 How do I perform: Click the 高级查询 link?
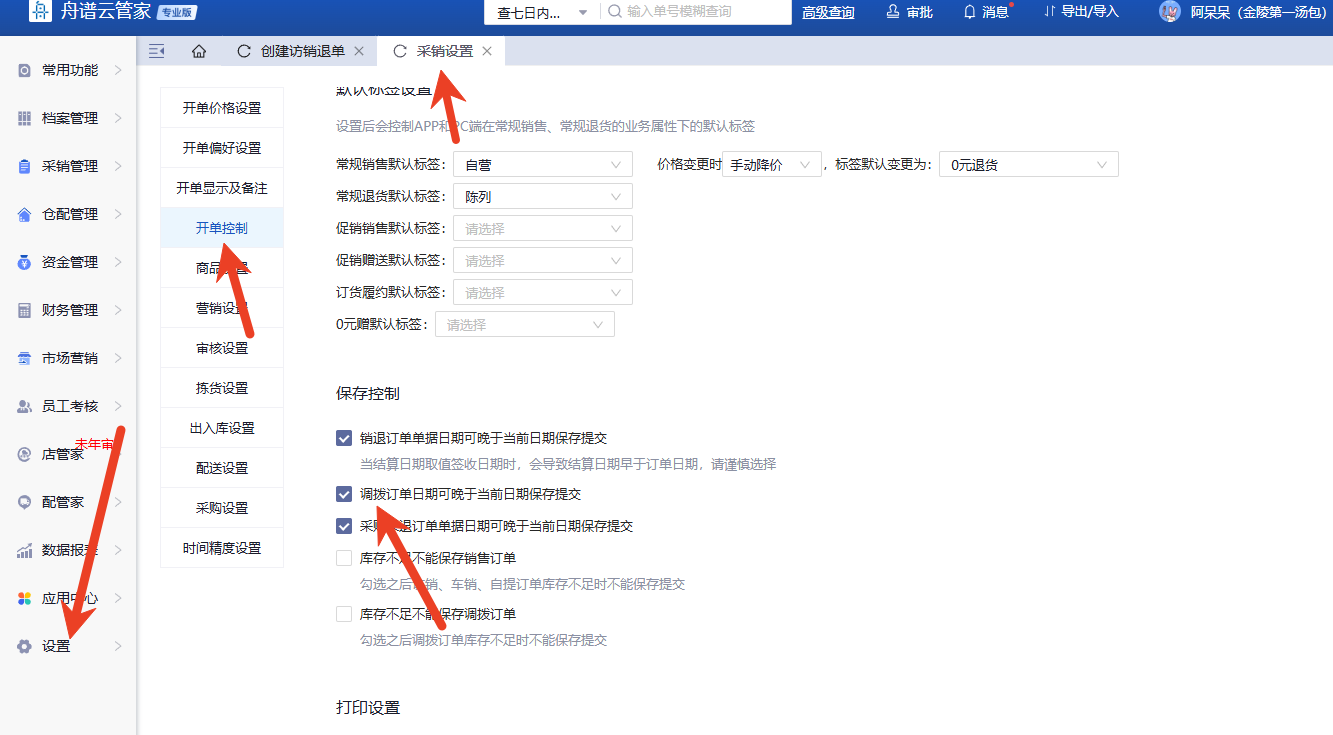[828, 12]
